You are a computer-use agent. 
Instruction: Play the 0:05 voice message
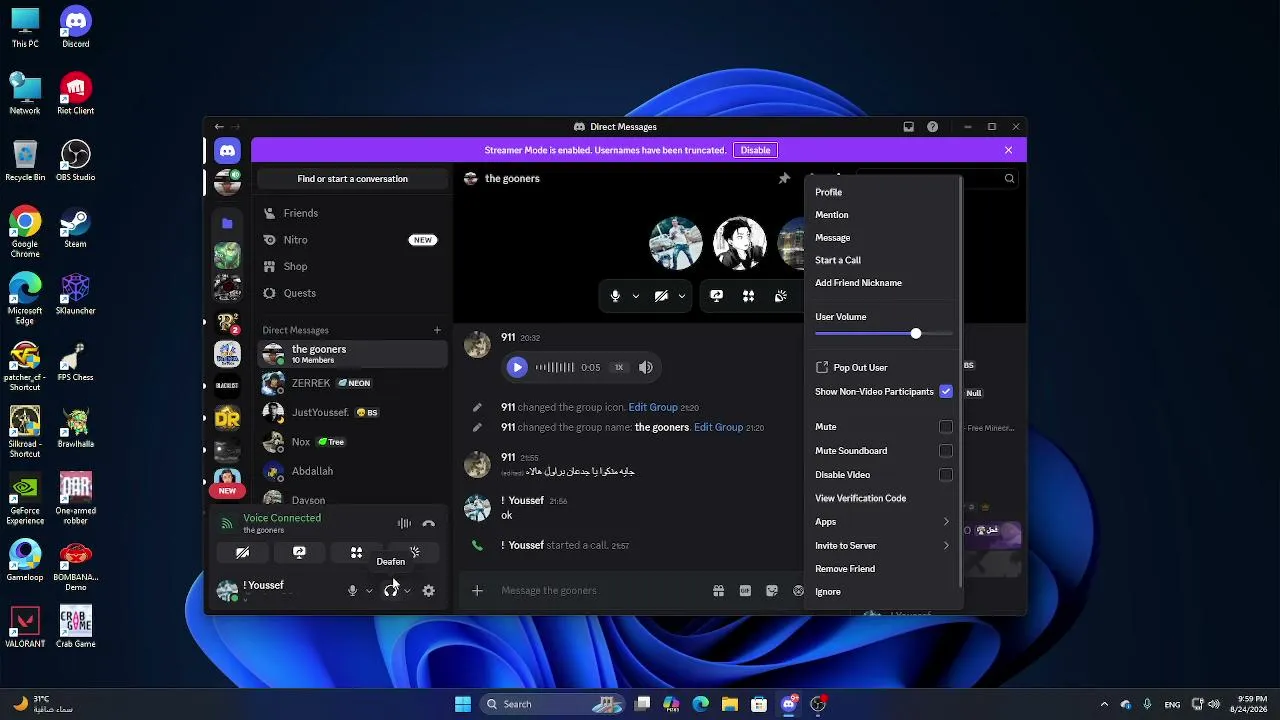517,367
